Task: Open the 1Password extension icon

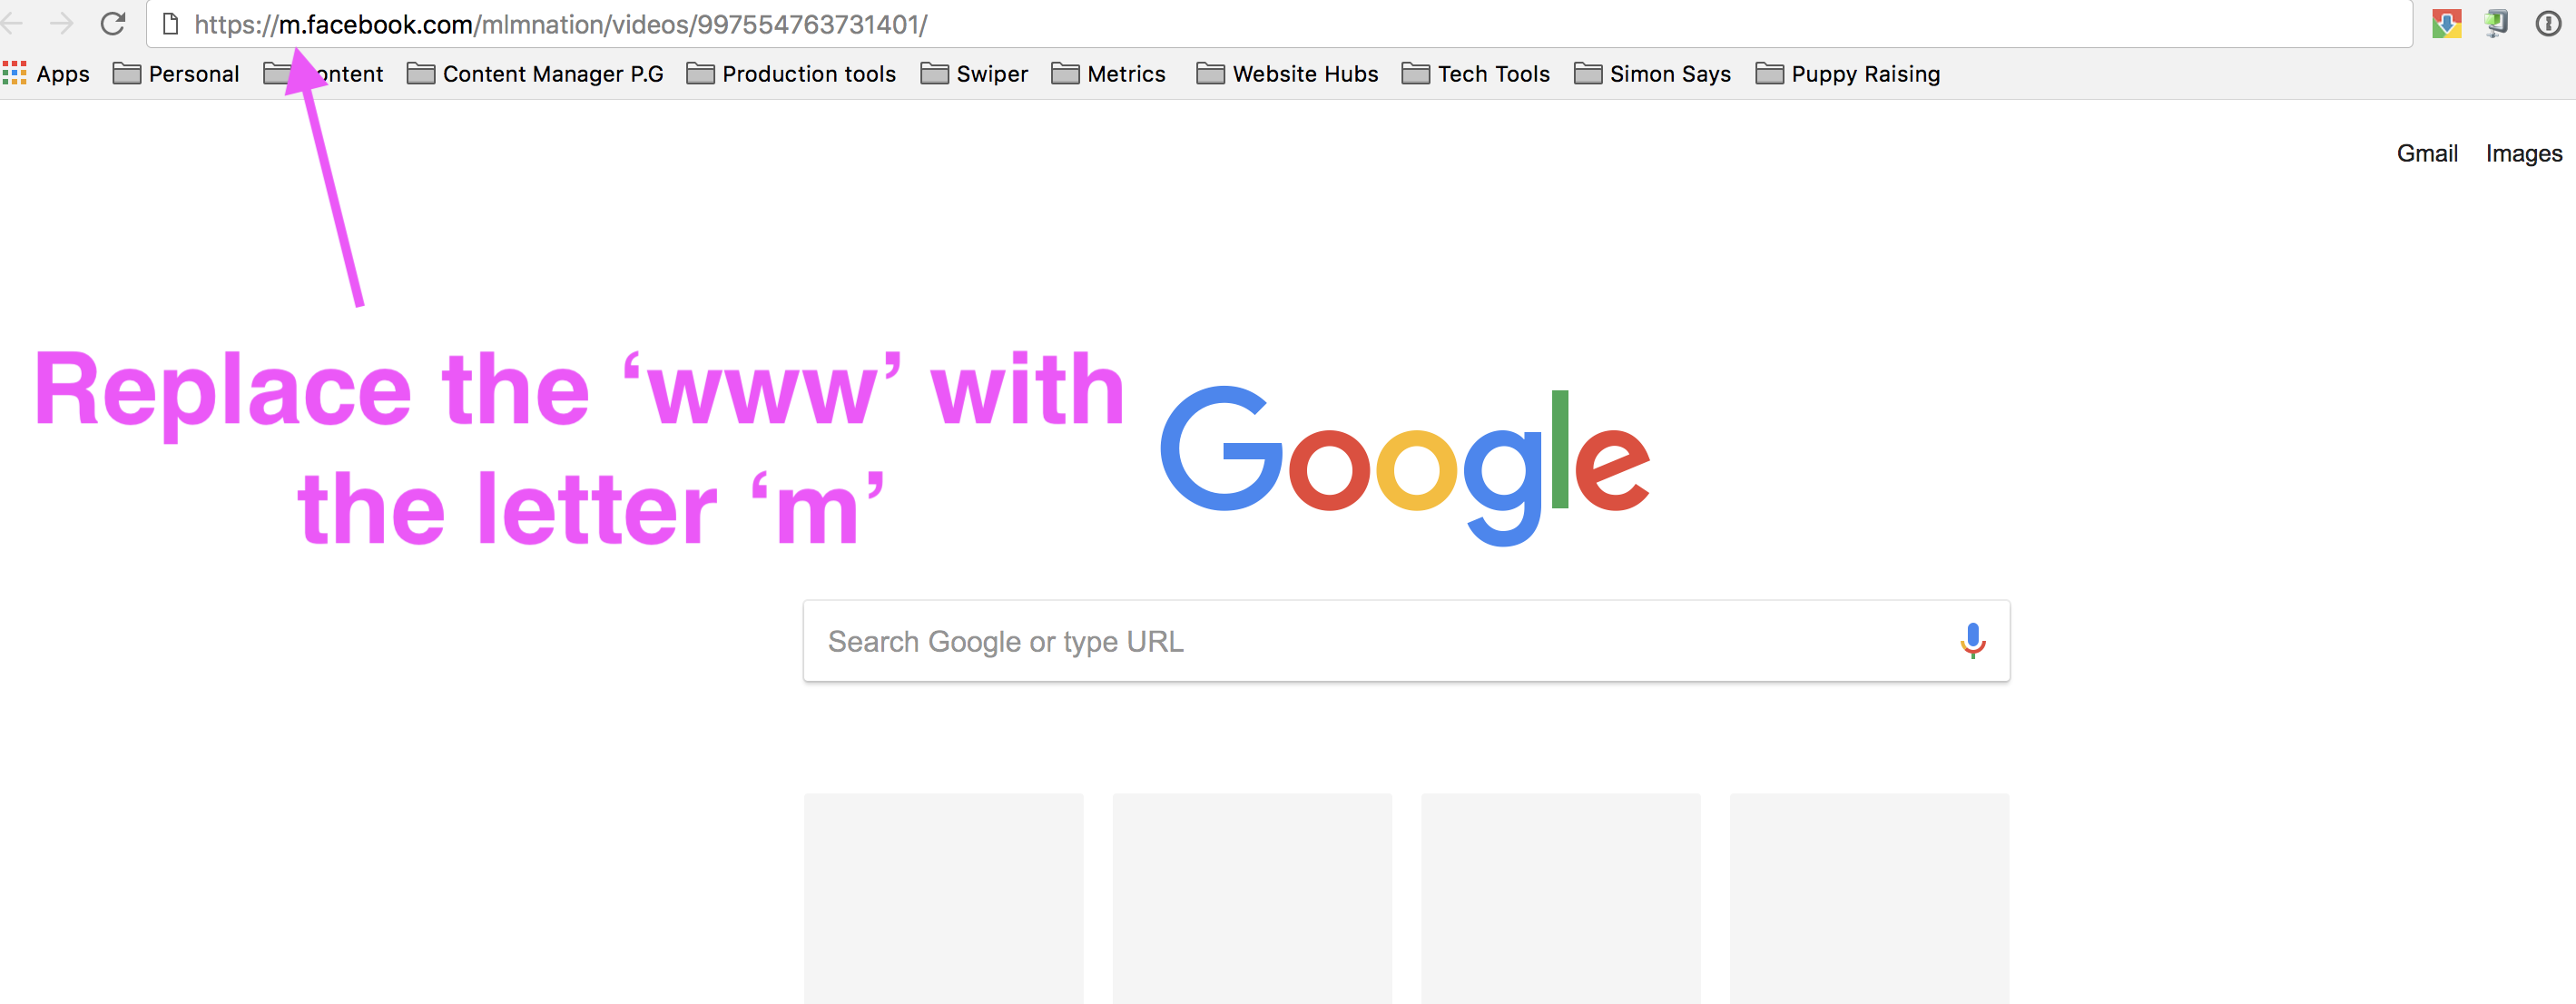Action: (x=2548, y=23)
